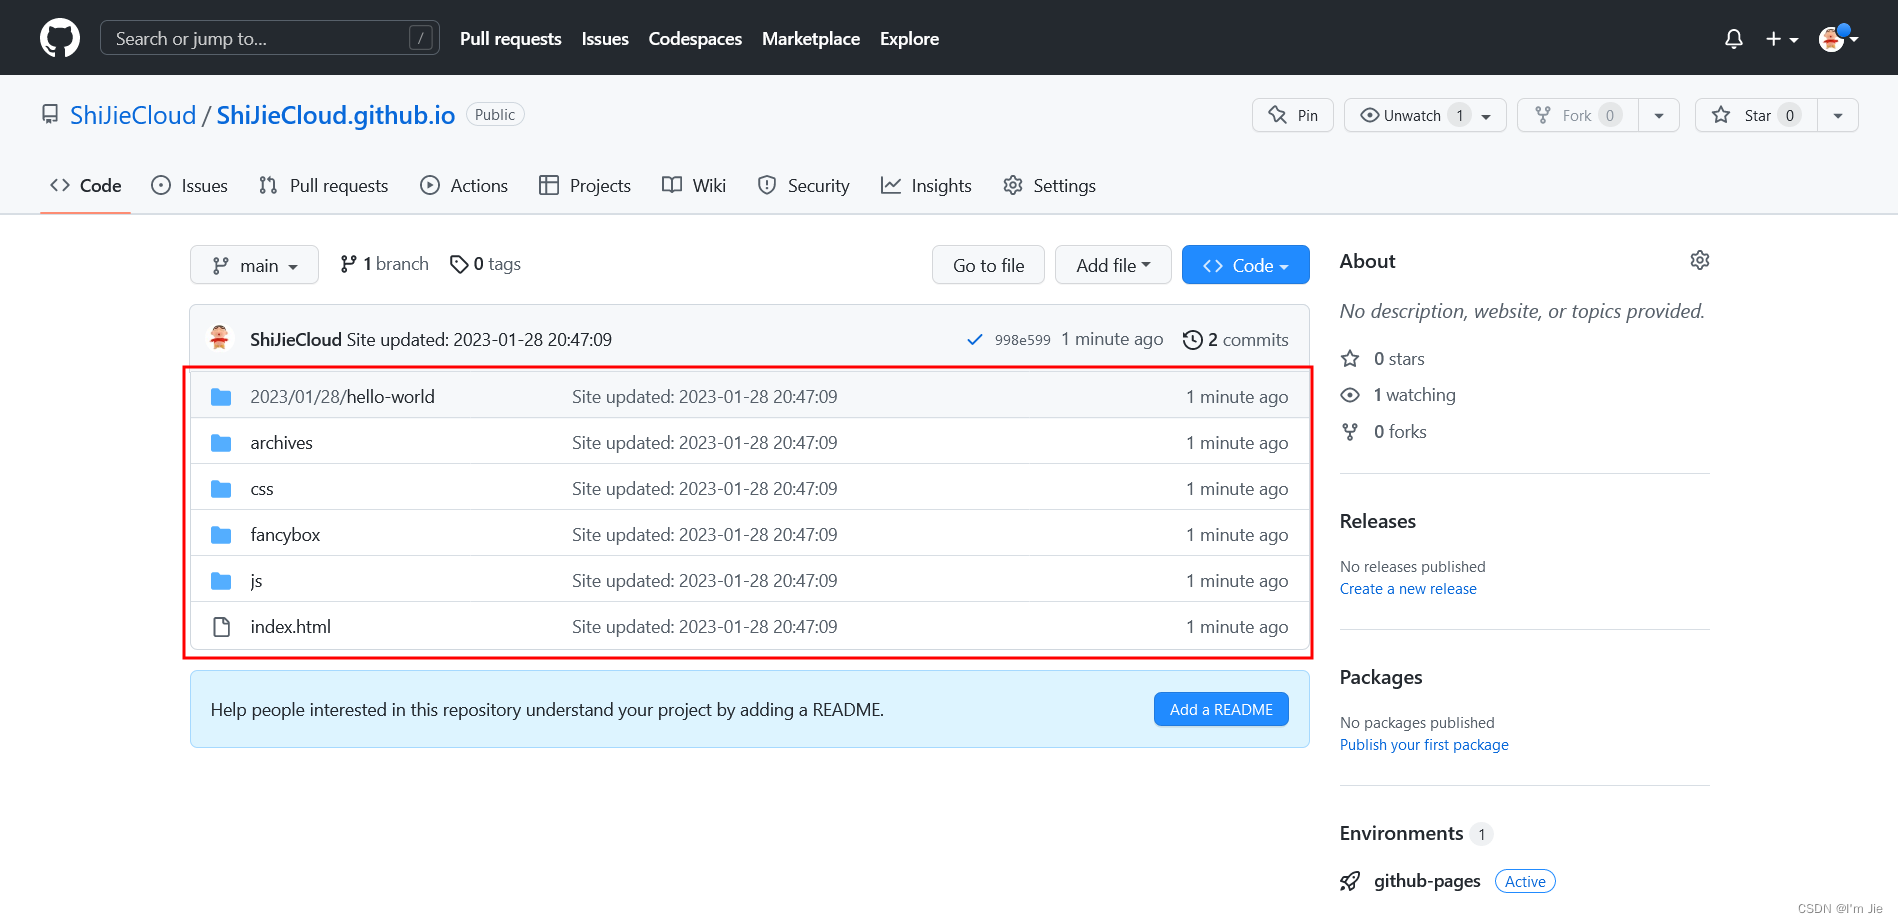Open Pull requests in top navigation

[510, 39]
